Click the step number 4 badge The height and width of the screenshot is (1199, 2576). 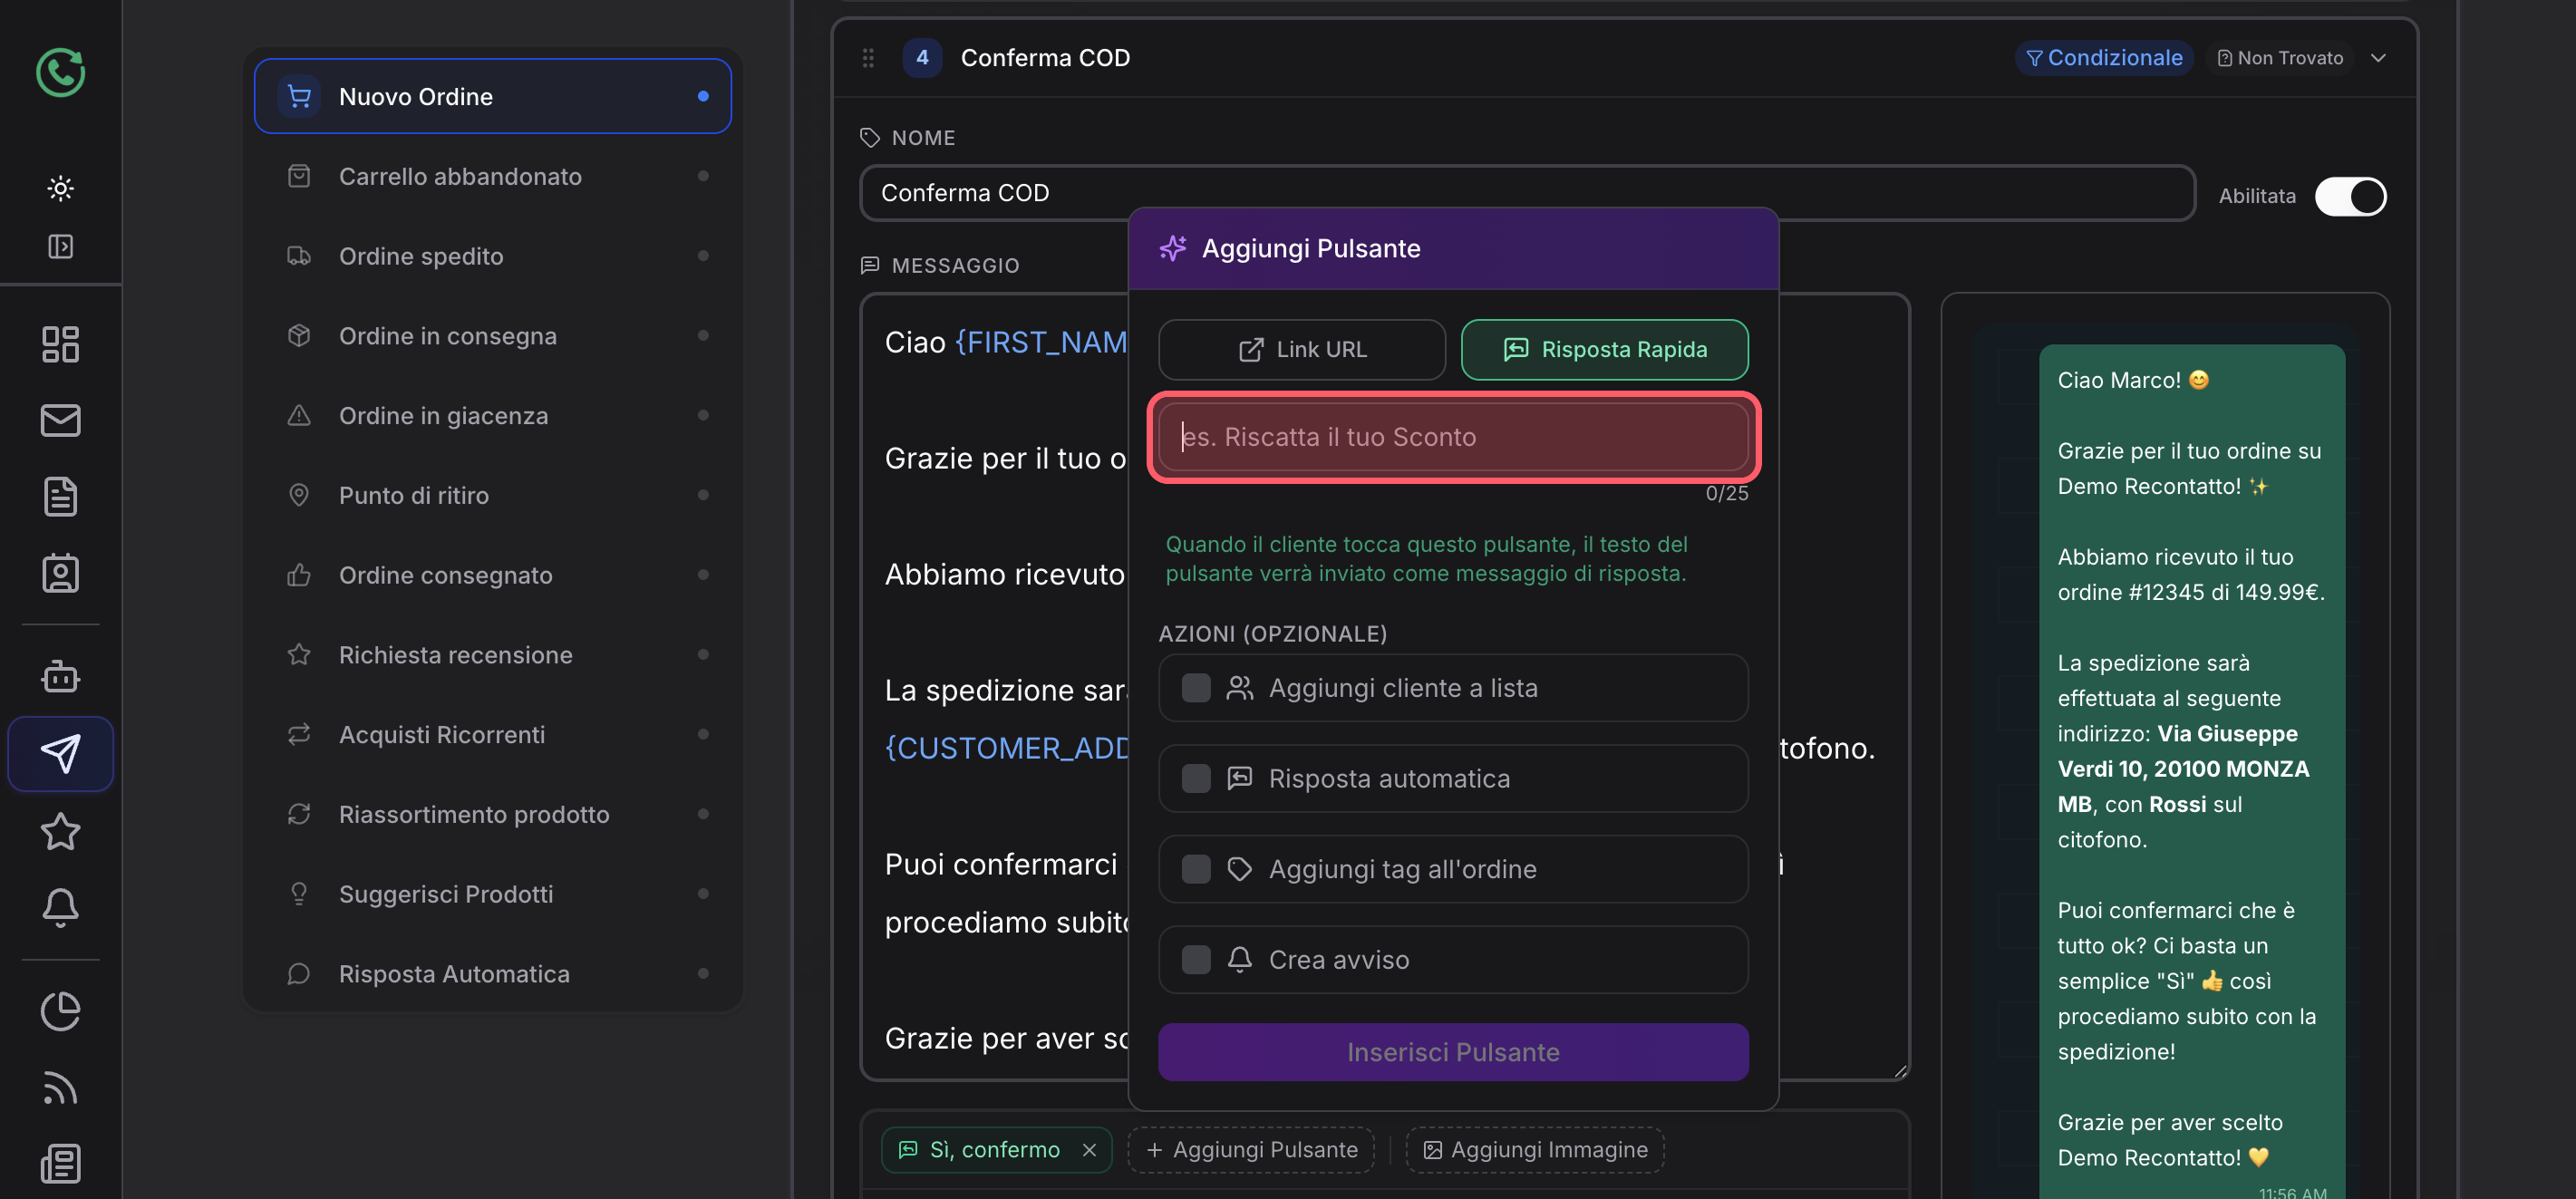[922, 58]
